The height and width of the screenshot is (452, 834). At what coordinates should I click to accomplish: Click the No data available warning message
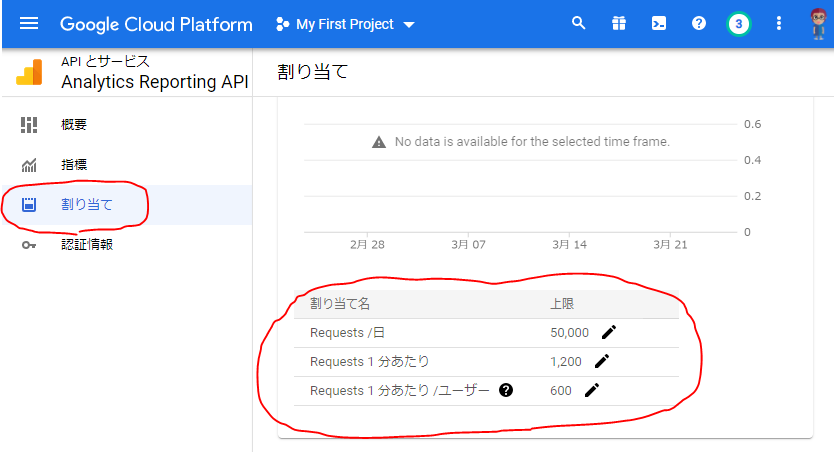(532, 141)
